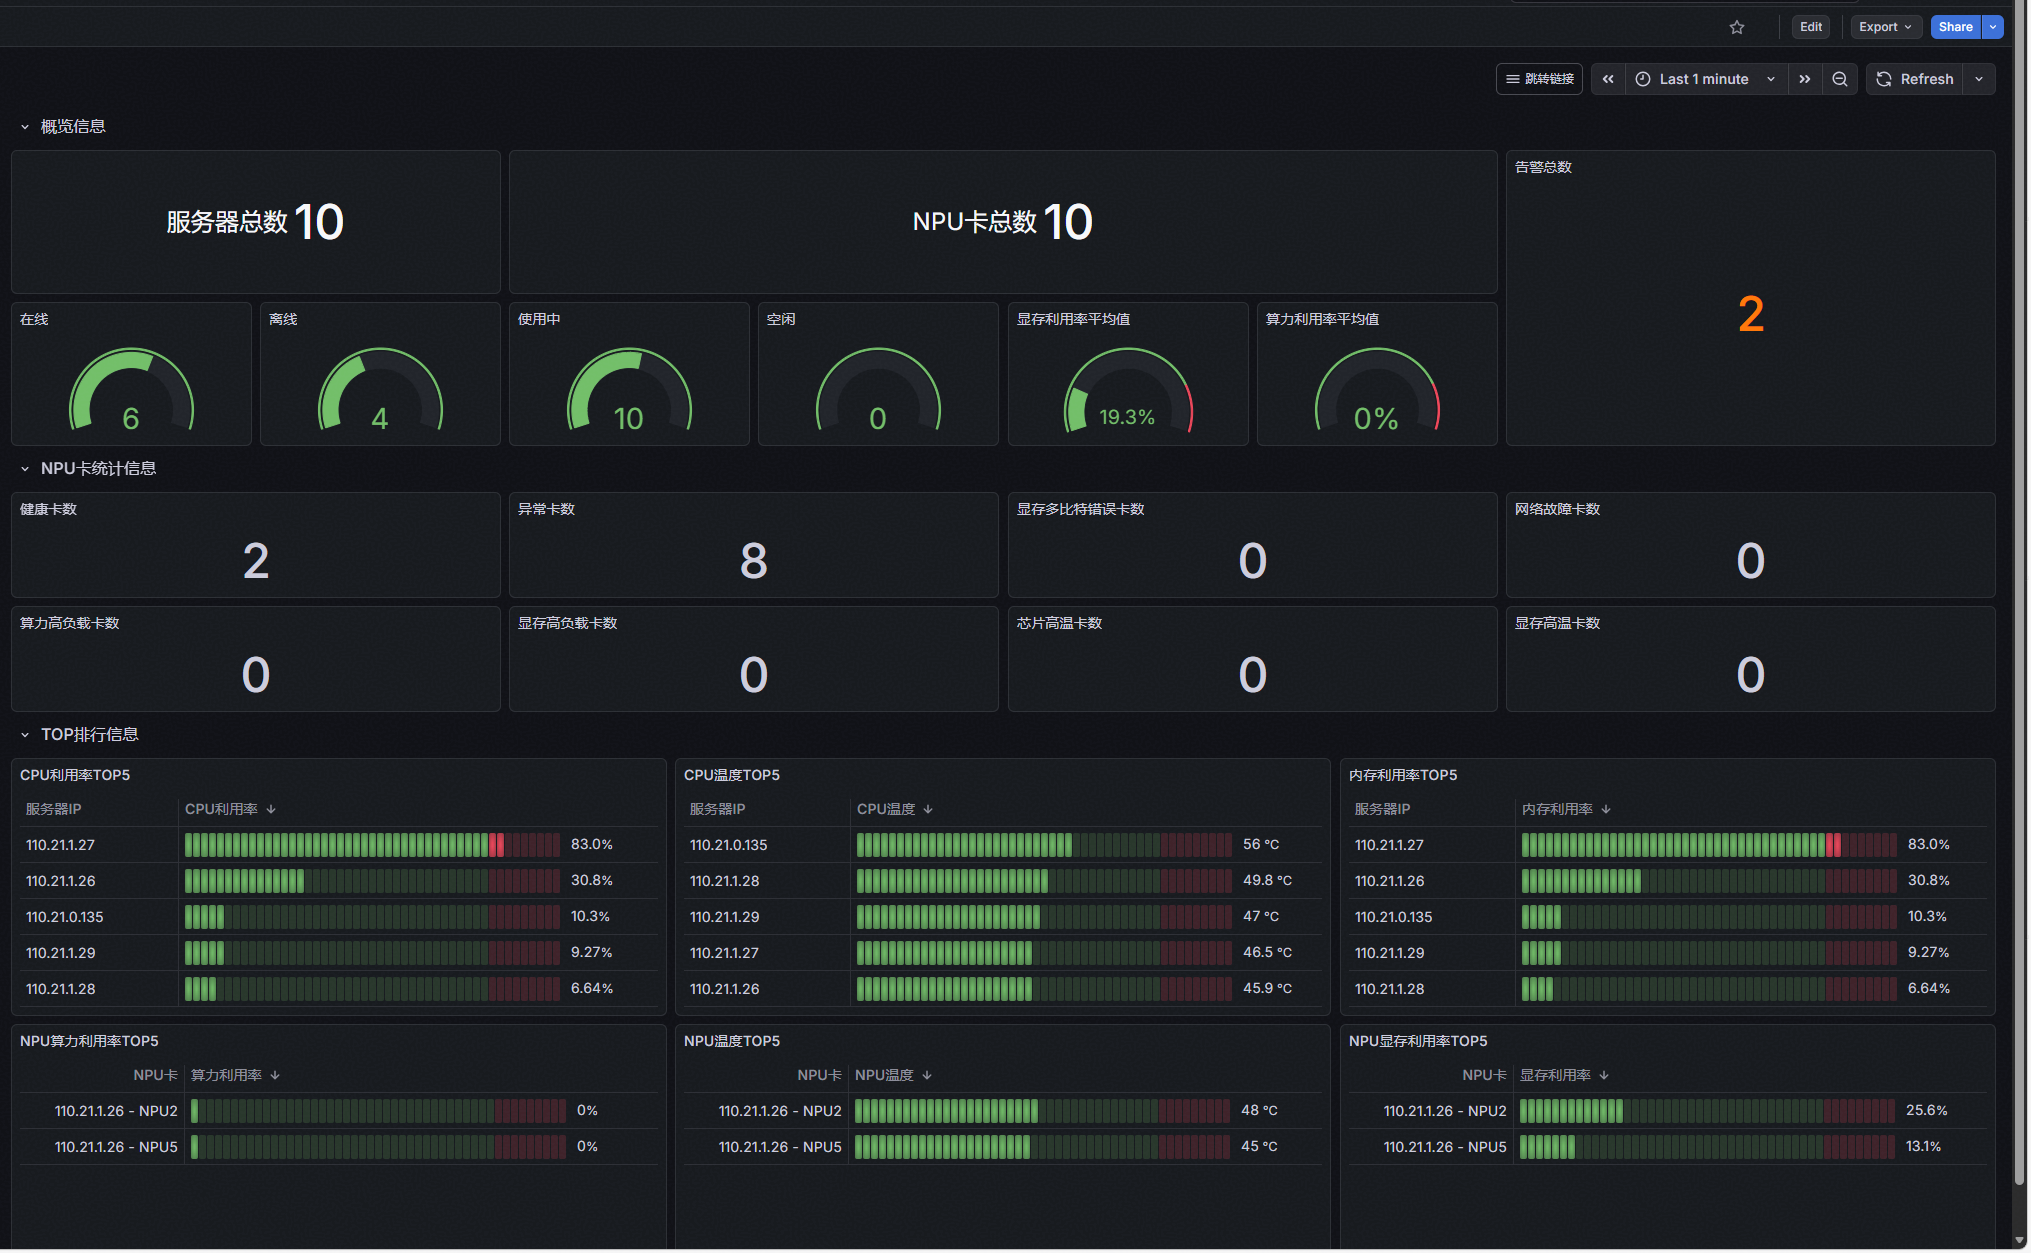Shift time range backward with double-left arrows
The image size is (2031, 1253).
coord(1608,79)
